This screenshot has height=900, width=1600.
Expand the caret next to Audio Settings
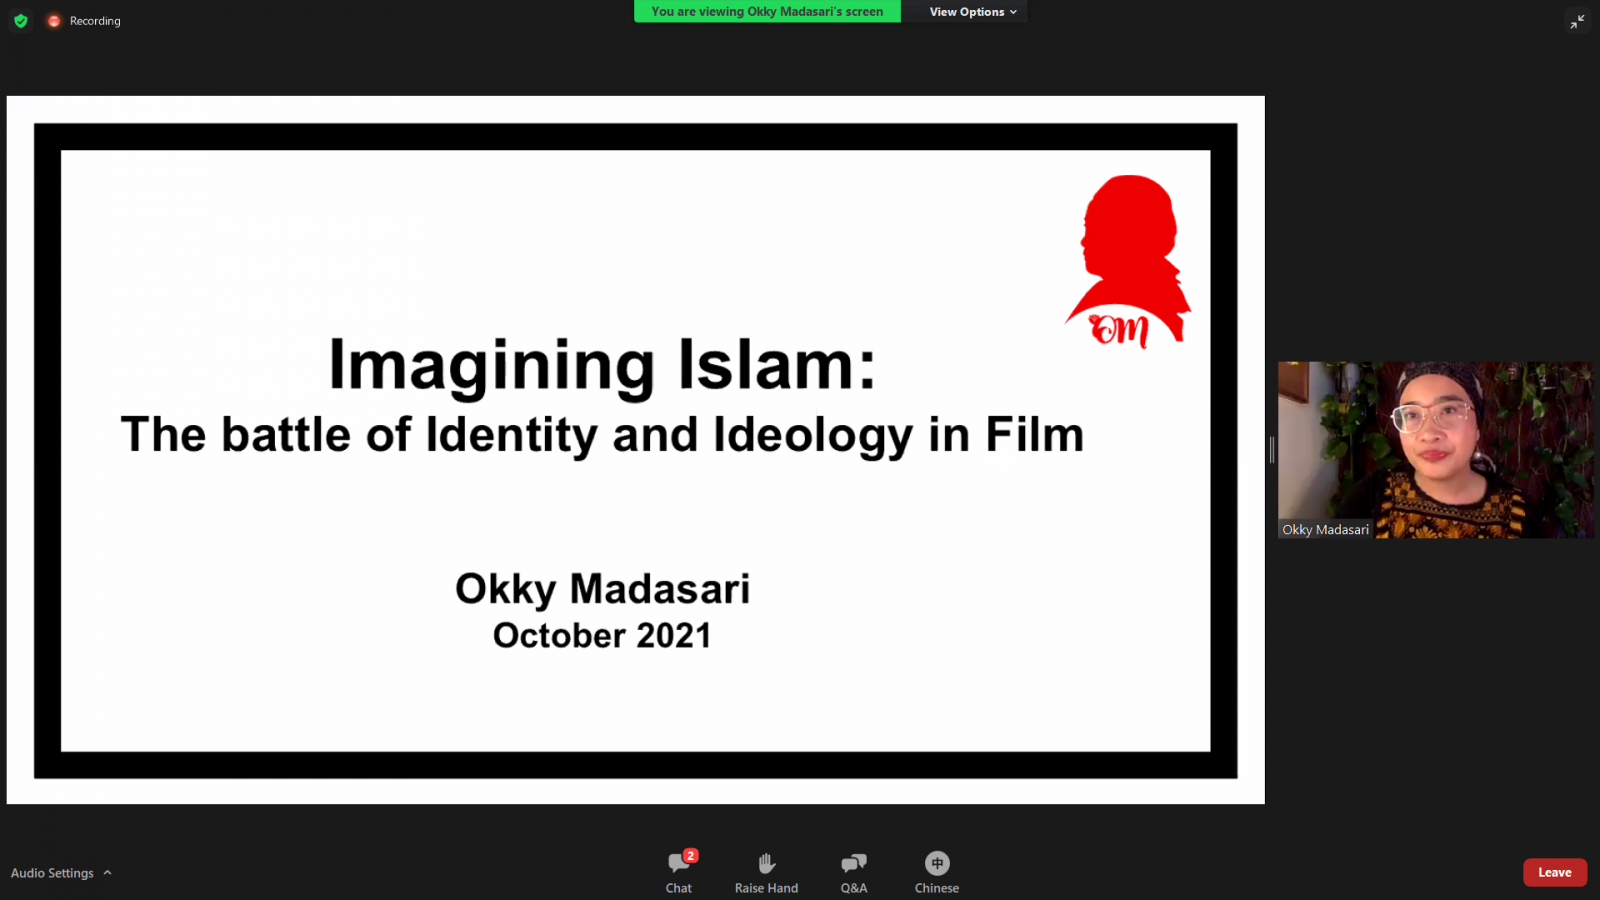pyautogui.click(x=108, y=873)
